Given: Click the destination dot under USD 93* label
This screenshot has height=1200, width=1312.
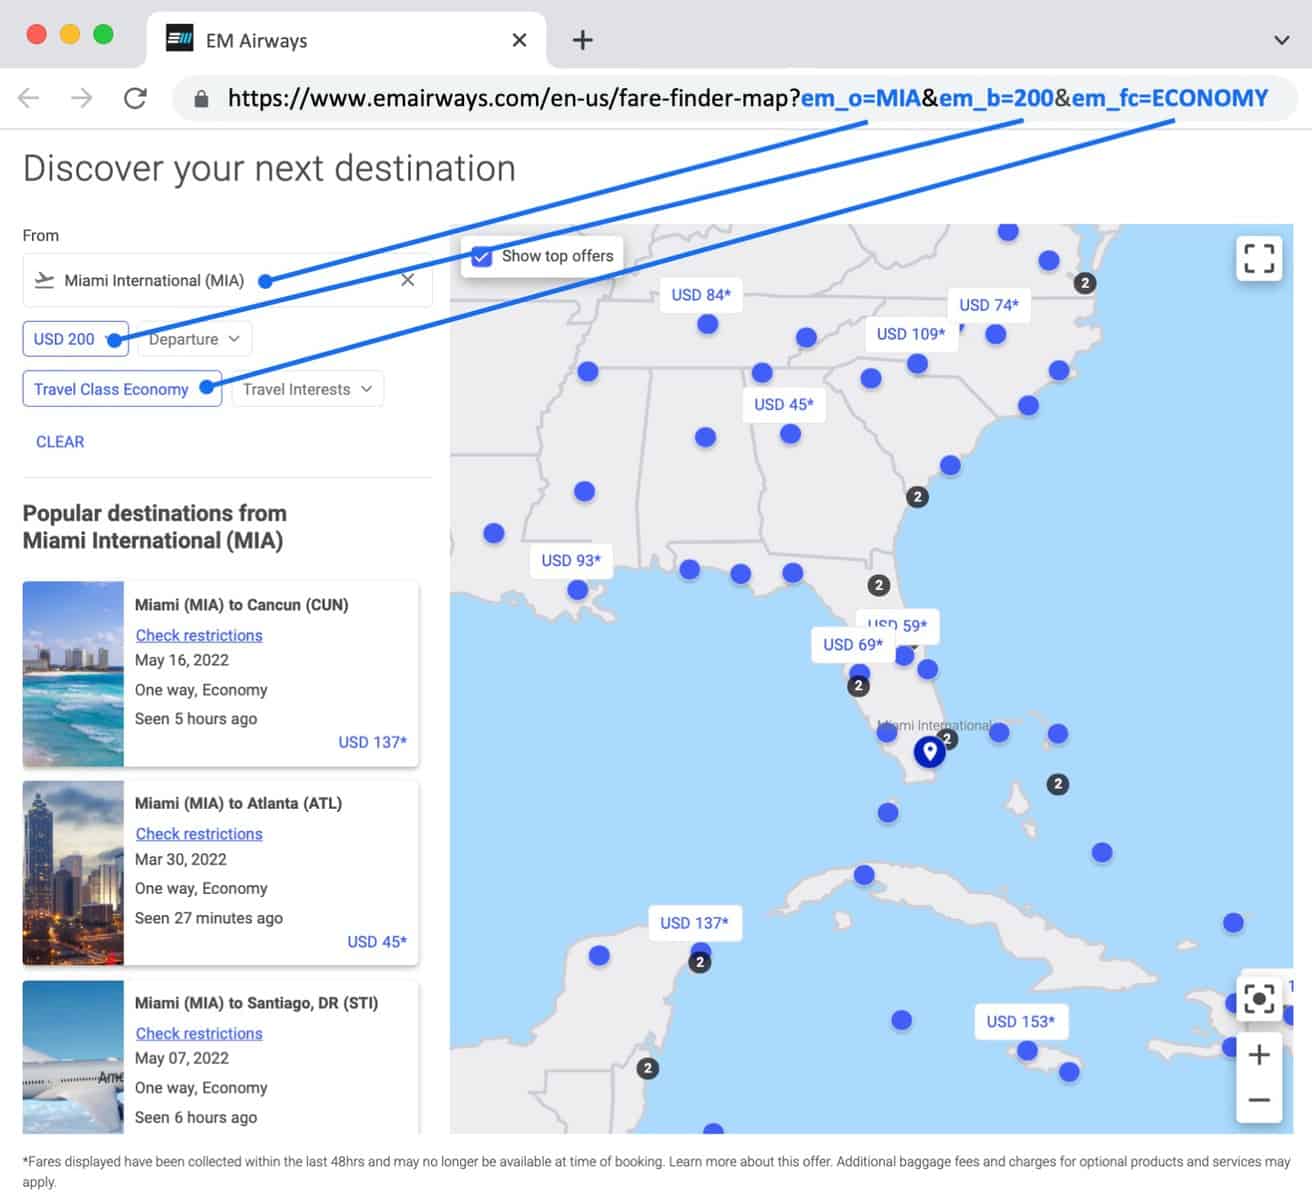Looking at the screenshot, I should 577,590.
